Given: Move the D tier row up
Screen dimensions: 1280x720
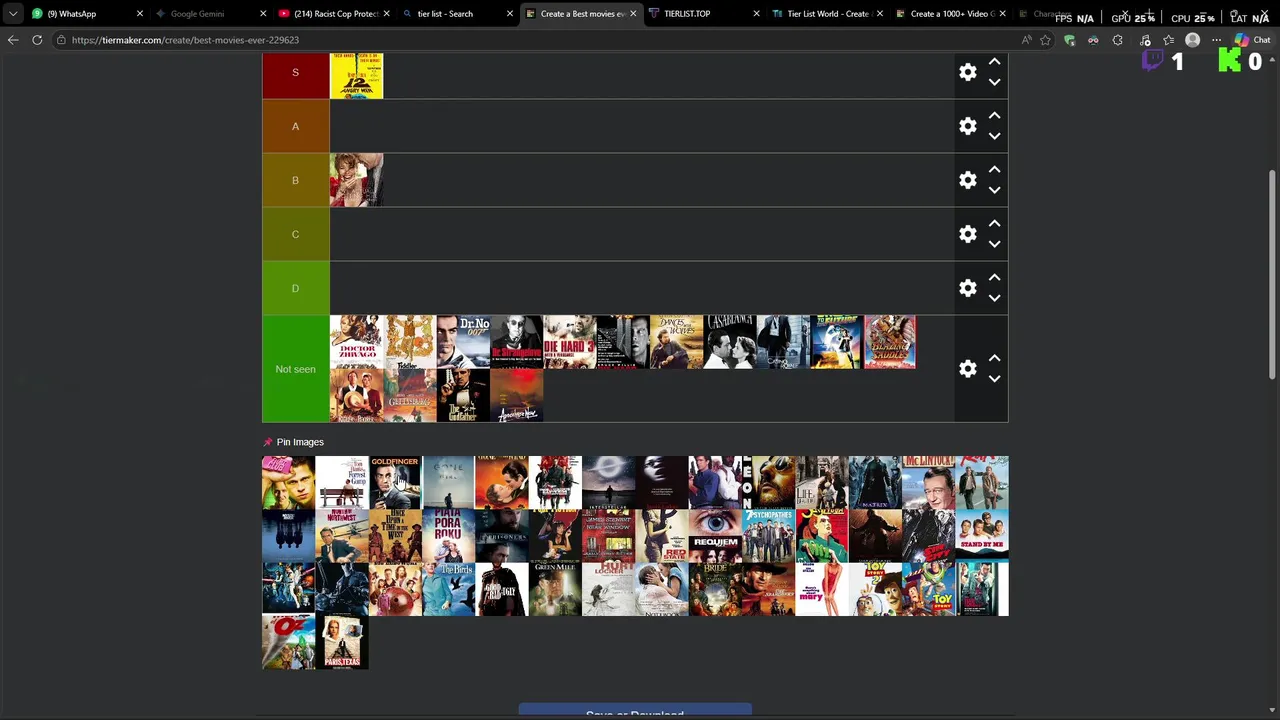Looking at the screenshot, I should 994,278.
